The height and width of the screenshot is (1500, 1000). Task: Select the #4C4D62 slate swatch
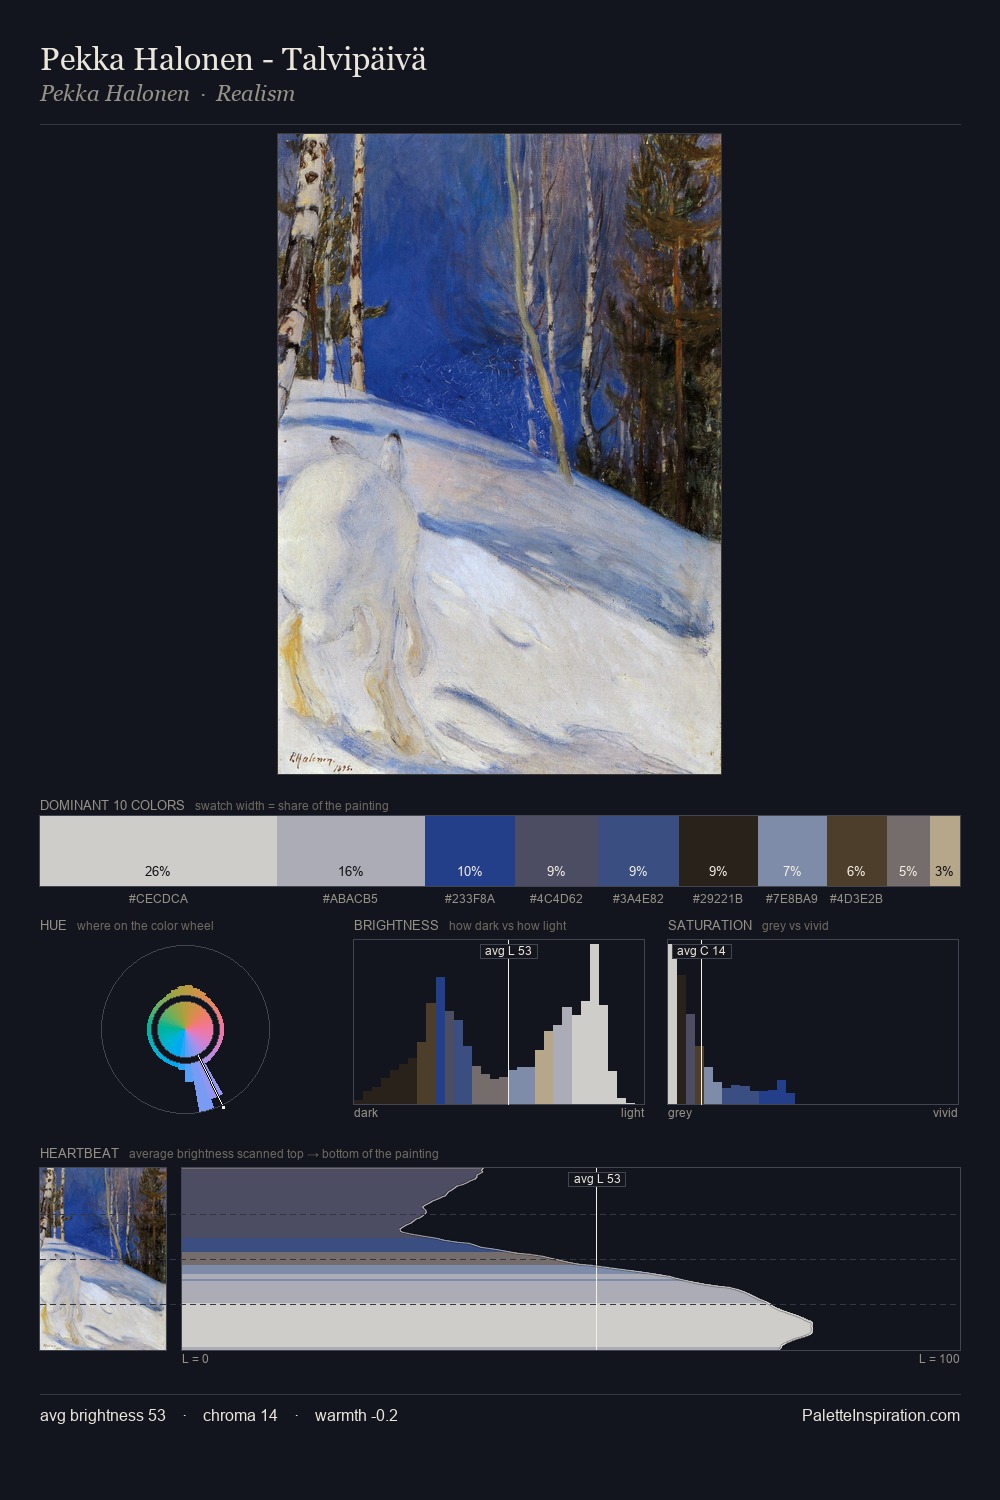(556, 851)
